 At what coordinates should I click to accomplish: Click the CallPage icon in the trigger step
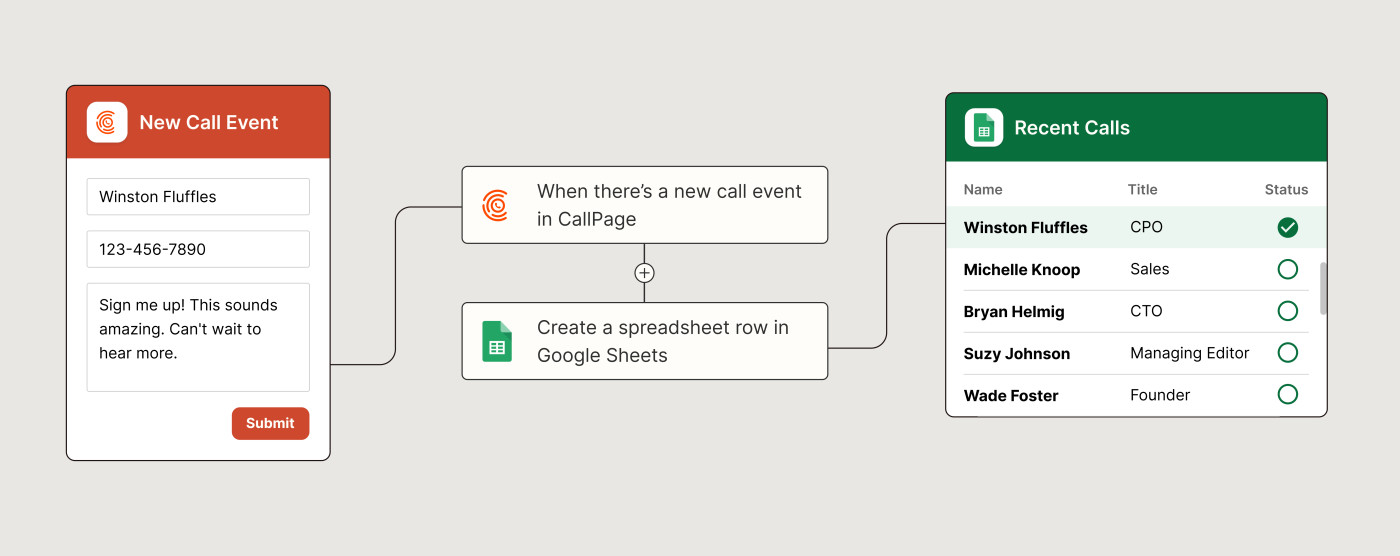(496, 205)
